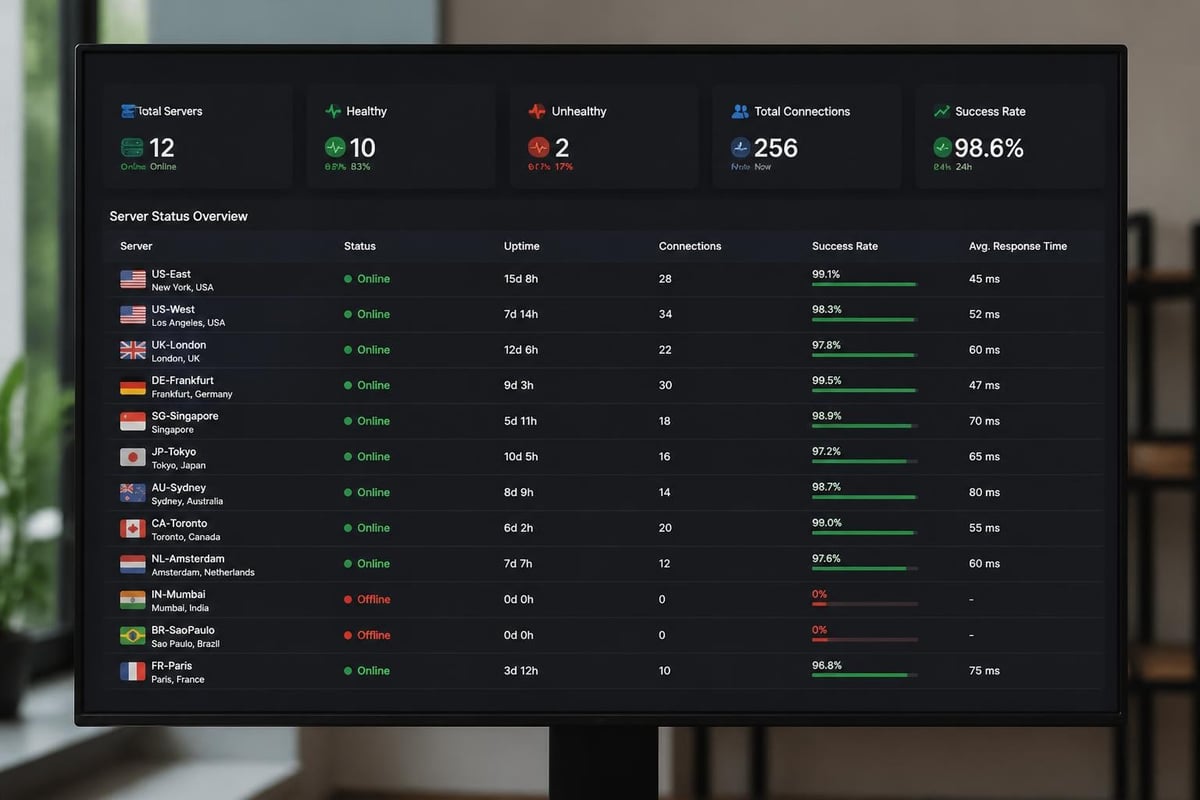
Task: Select the CA-Toronto server name
Action: tap(180, 523)
